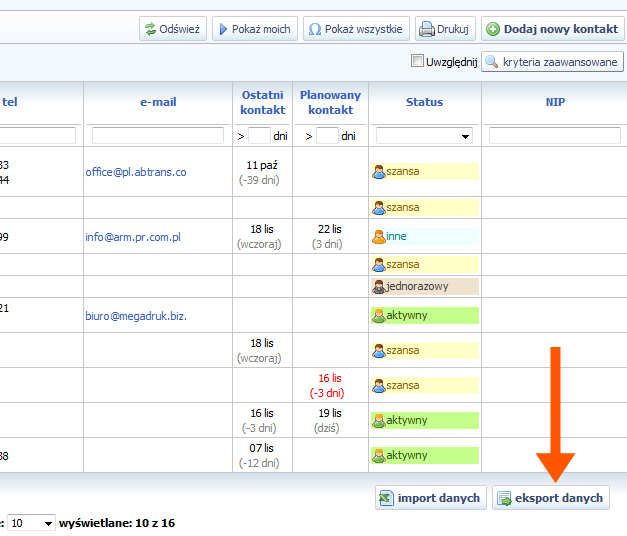
Task: Click the jednorazowy status badge
Action: click(x=417, y=286)
